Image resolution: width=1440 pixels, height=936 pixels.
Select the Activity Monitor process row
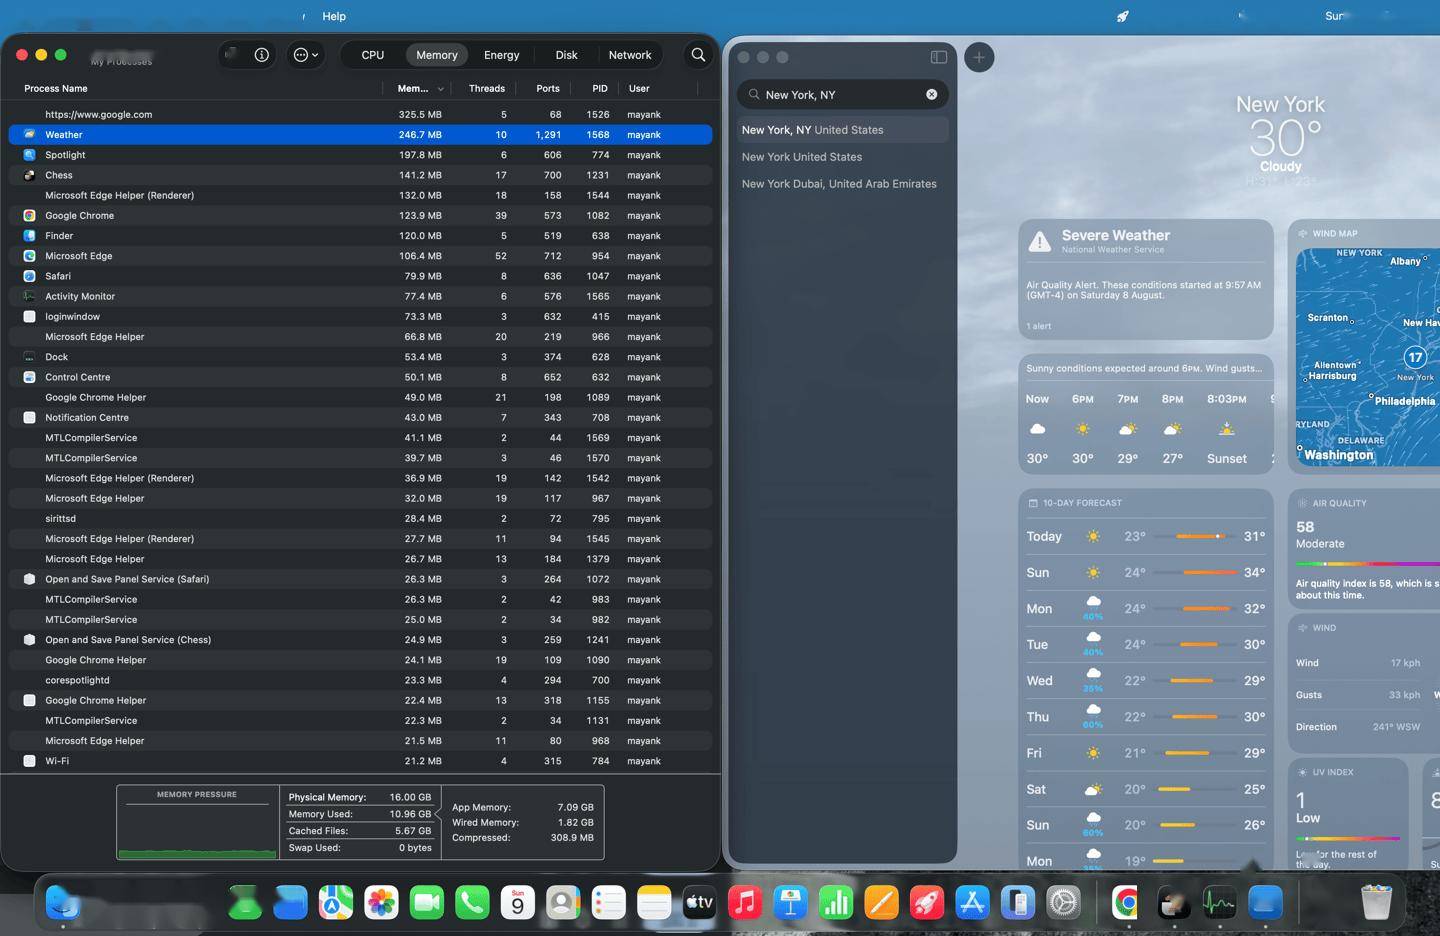(360, 296)
